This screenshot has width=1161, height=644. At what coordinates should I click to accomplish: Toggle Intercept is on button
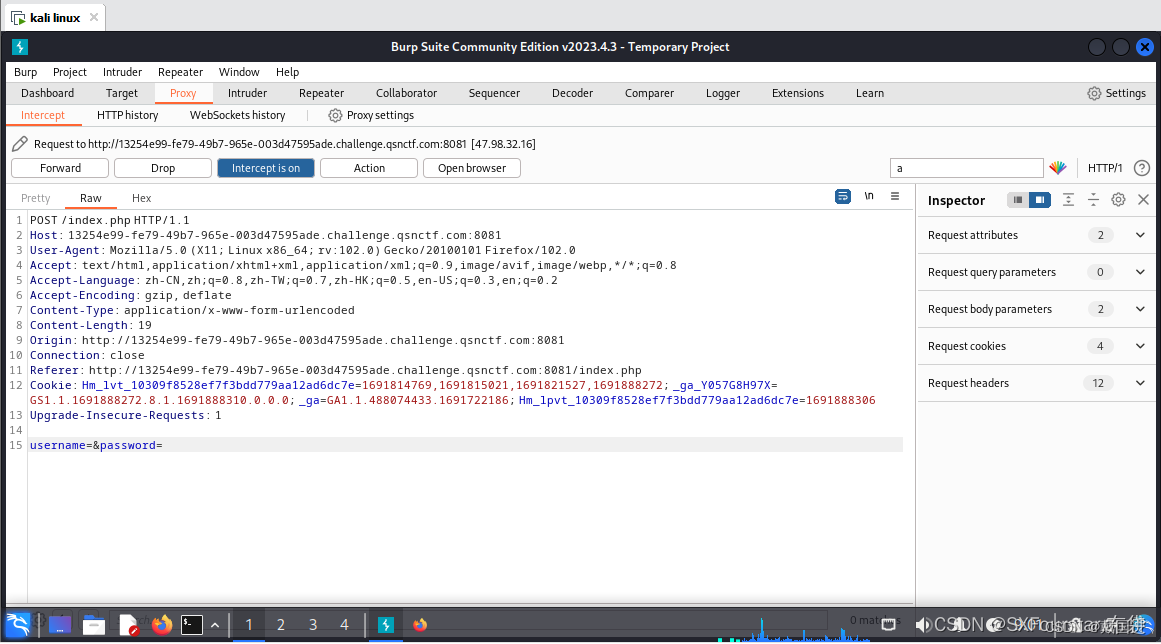266,168
